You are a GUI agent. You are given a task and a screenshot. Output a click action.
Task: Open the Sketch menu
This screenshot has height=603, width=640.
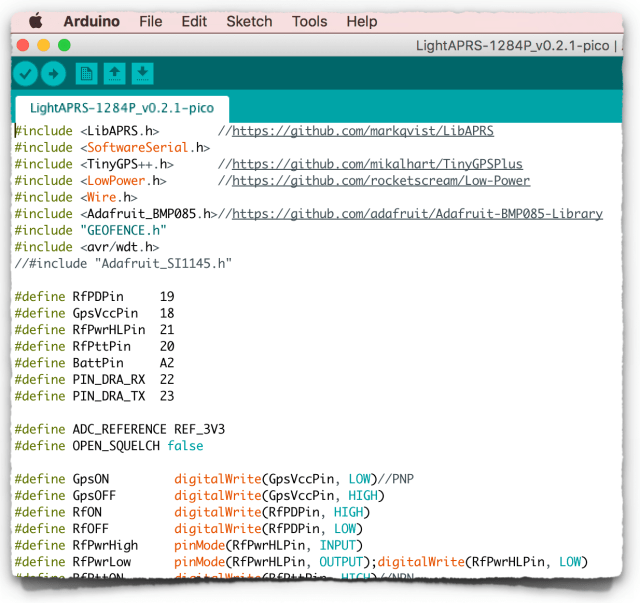click(x=249, y=21)
